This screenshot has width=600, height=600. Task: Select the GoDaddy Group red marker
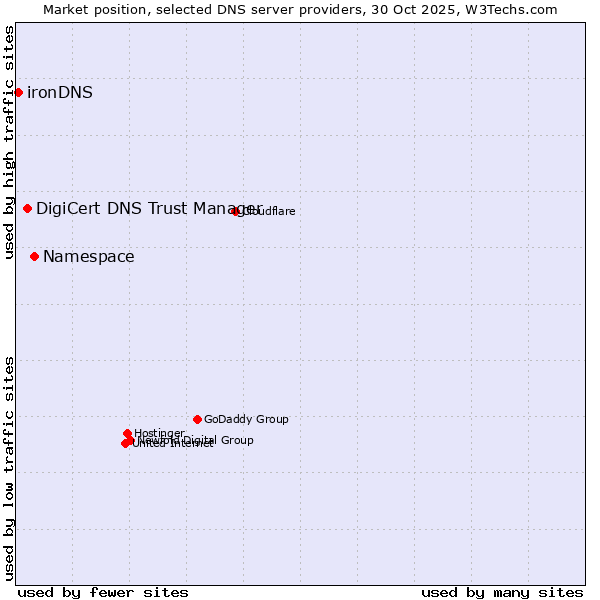197,419
